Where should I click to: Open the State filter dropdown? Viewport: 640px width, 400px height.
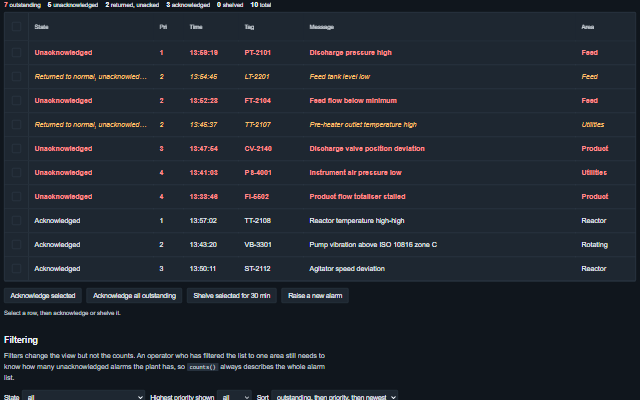pos(83,396)
